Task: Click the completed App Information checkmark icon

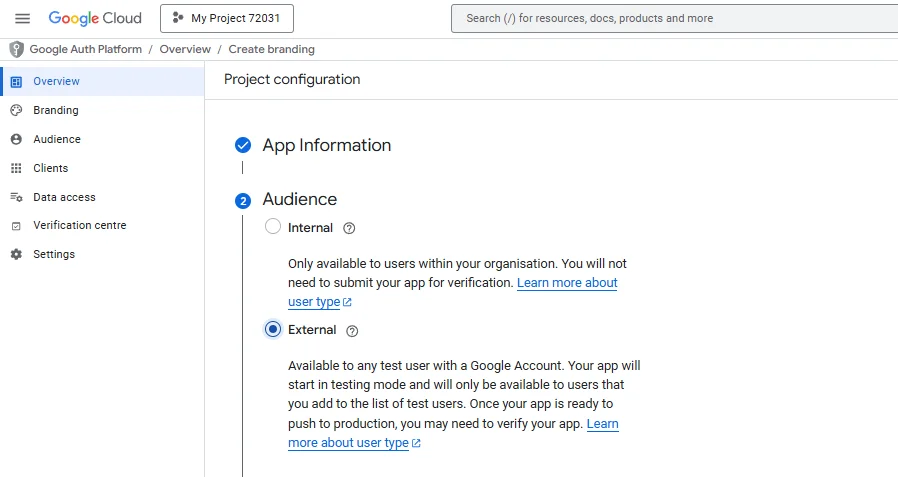Action: (243, 145)
